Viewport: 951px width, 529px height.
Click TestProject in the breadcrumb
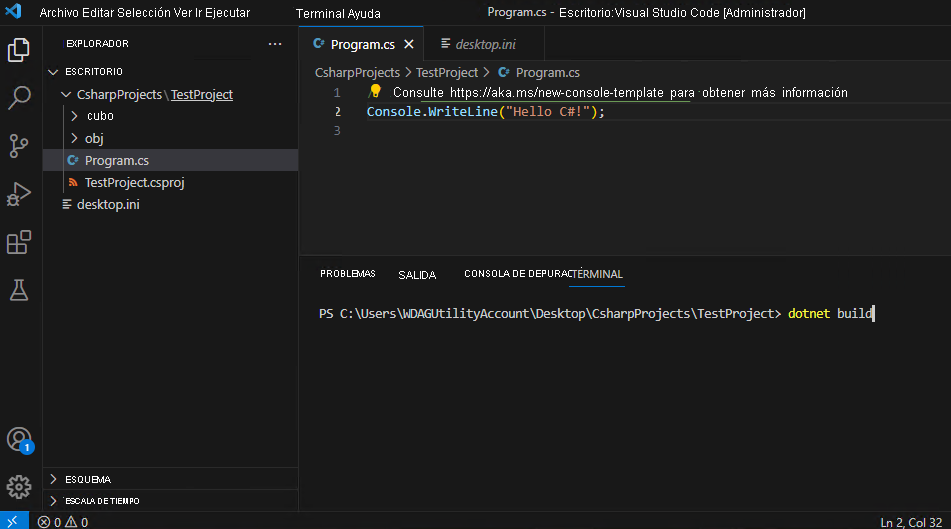pyautogui.click(x=446, y=72)
